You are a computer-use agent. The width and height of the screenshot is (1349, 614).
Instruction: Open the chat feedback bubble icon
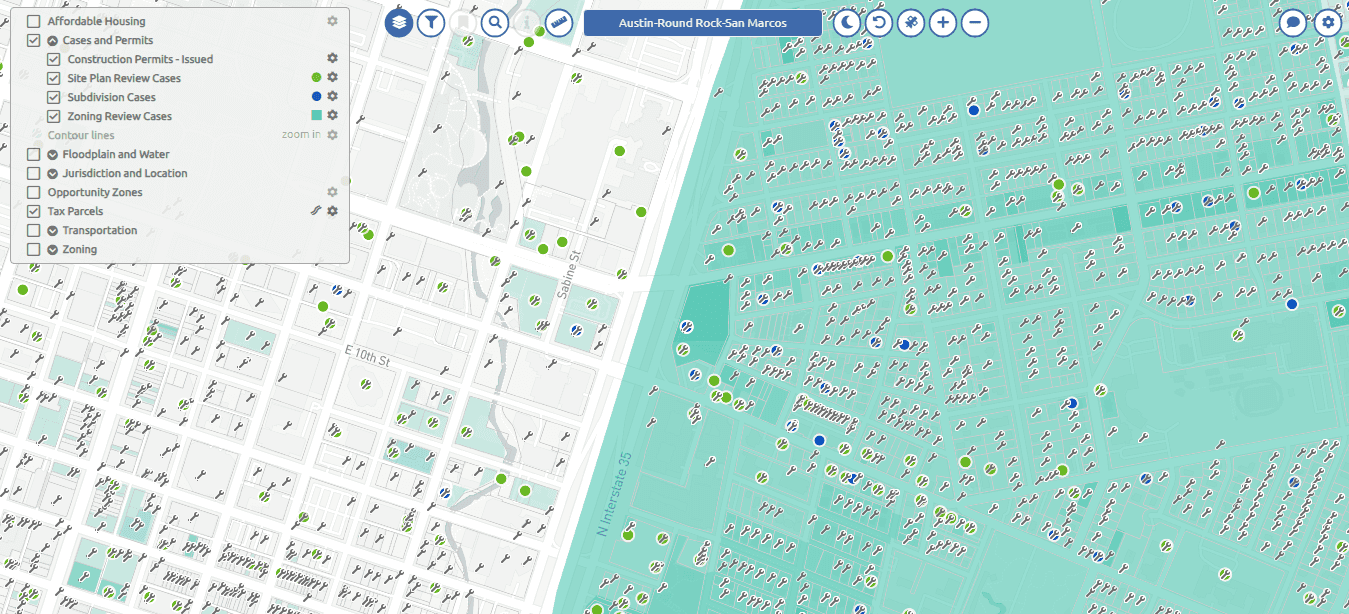[x=1295, y=22]
